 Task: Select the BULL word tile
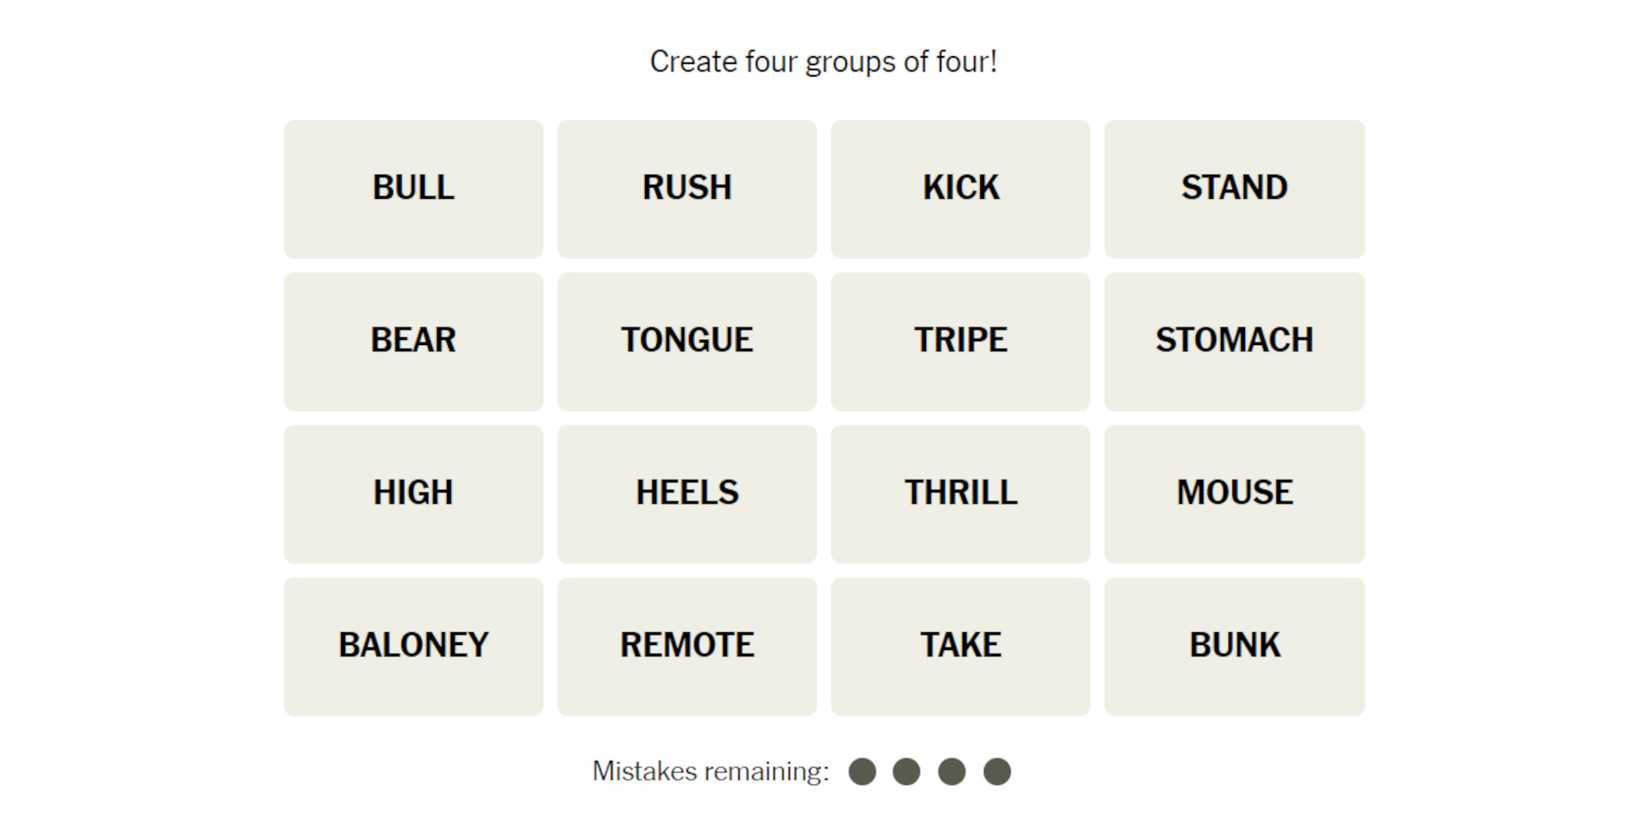pos(413,189)
